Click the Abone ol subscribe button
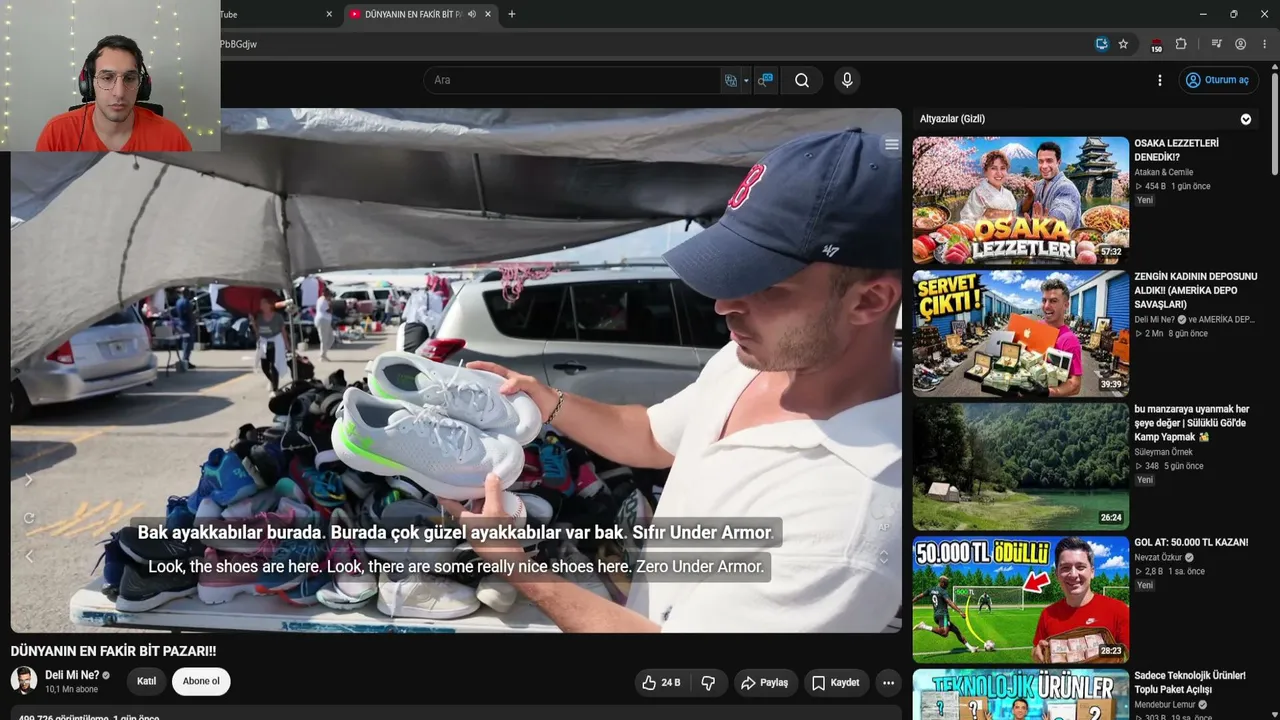Image resolution: width=1280 pixels, height=720 pixels. click(x=201, y=682)
